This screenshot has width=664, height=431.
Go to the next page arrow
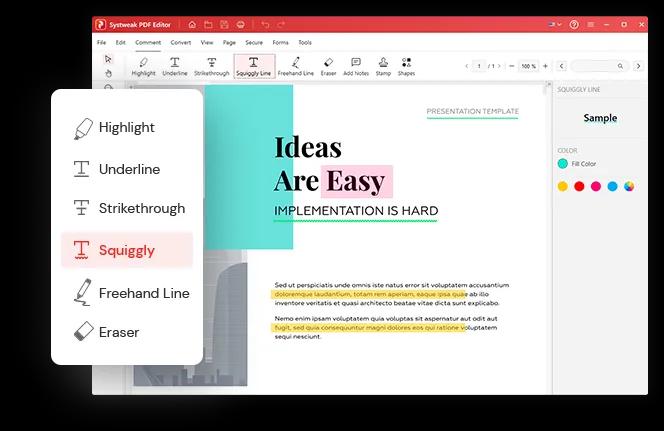click(x=499, y=66)
